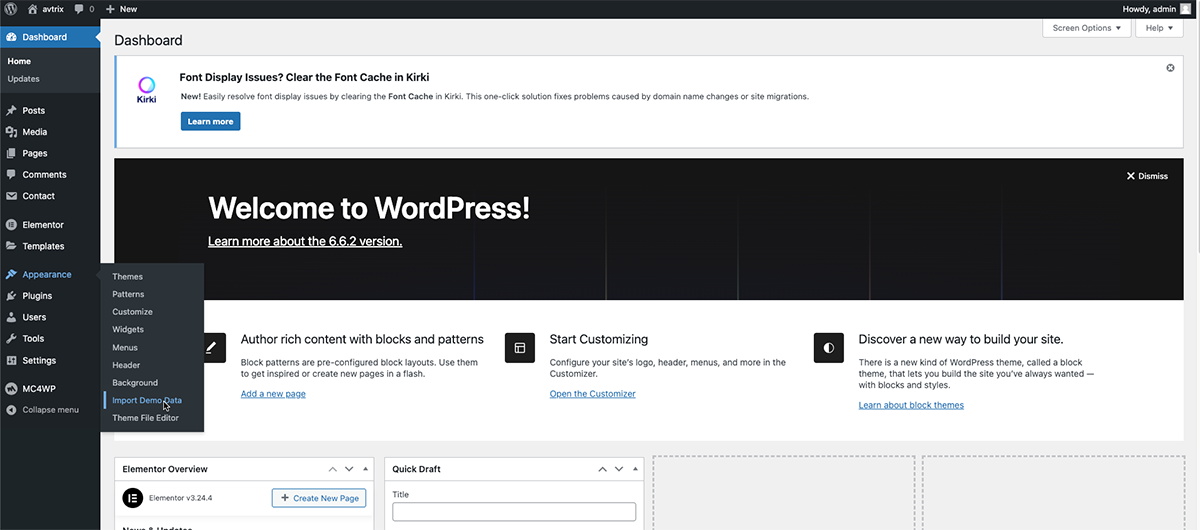
Task: Open the comments bubble in admin bar
Action: point(78,9)
